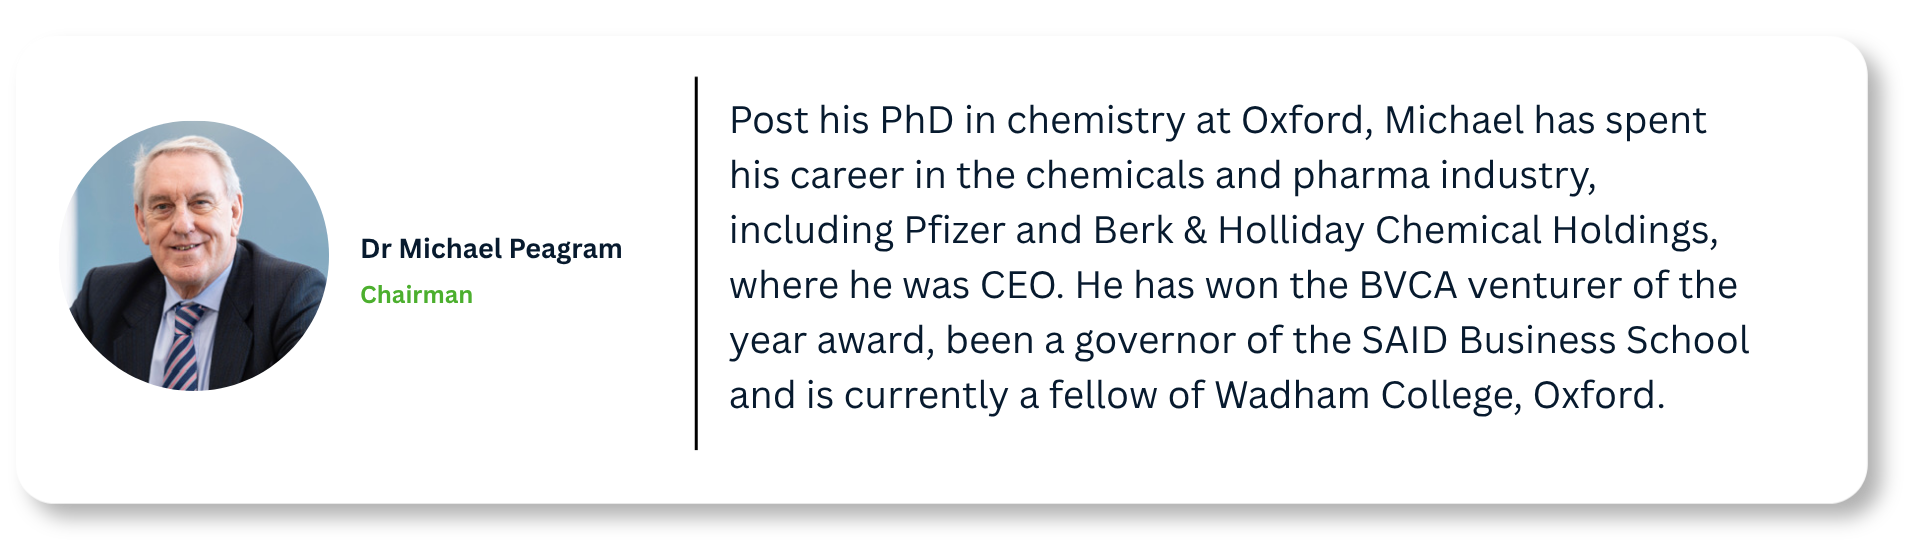Click the striped tie in the portrait
This screenshot has width=1905, height=548.
182,347
